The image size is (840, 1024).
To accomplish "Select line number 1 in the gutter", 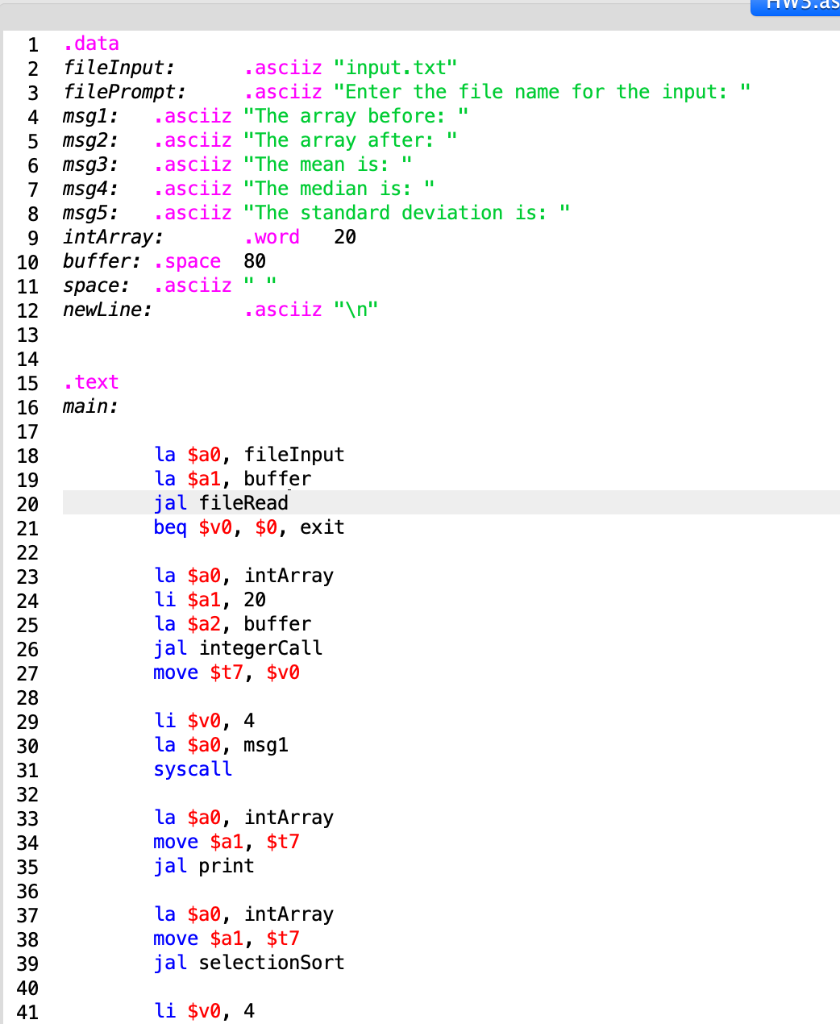I will tap(33, 43).
